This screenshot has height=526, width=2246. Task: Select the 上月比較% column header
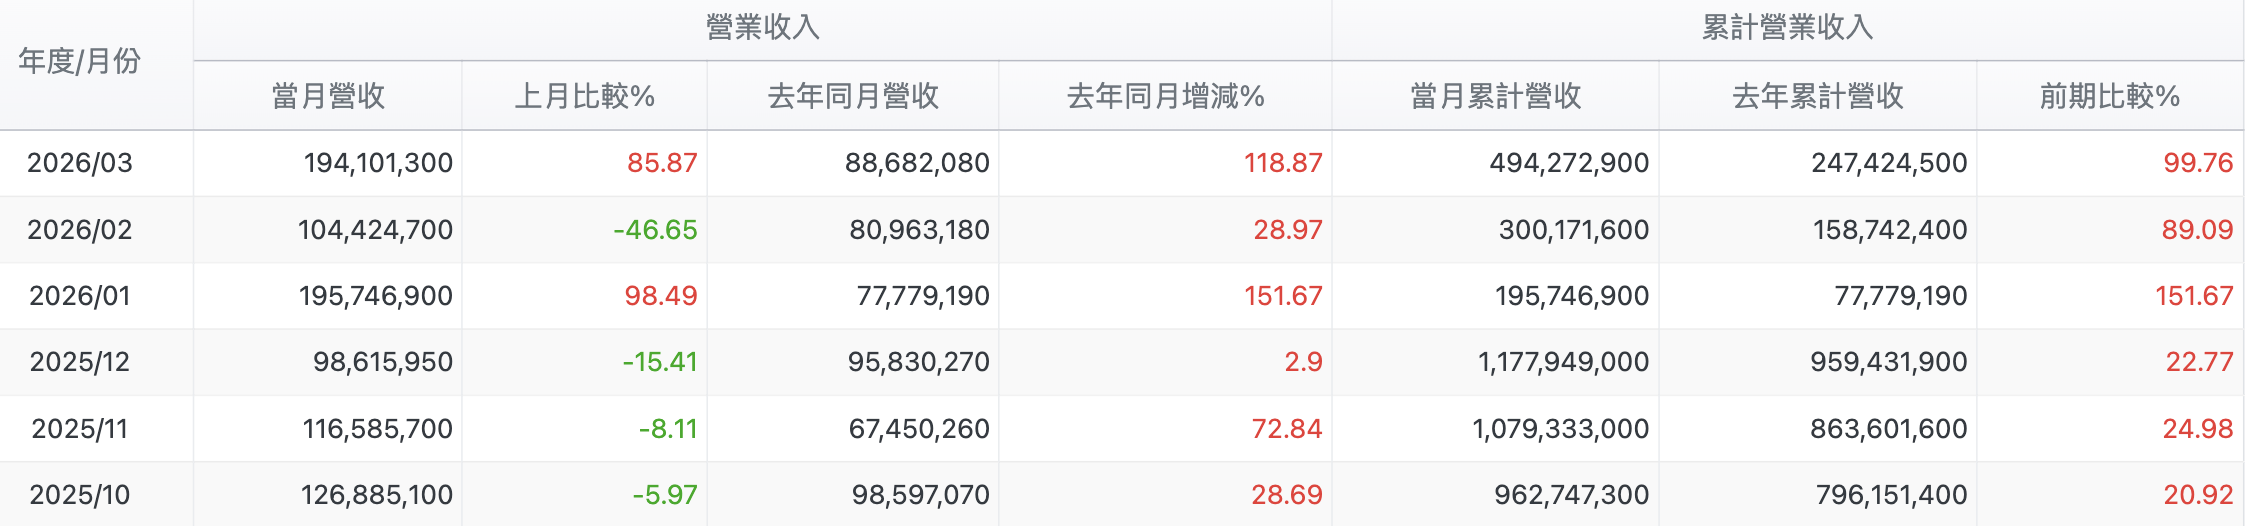pos(584,96)
